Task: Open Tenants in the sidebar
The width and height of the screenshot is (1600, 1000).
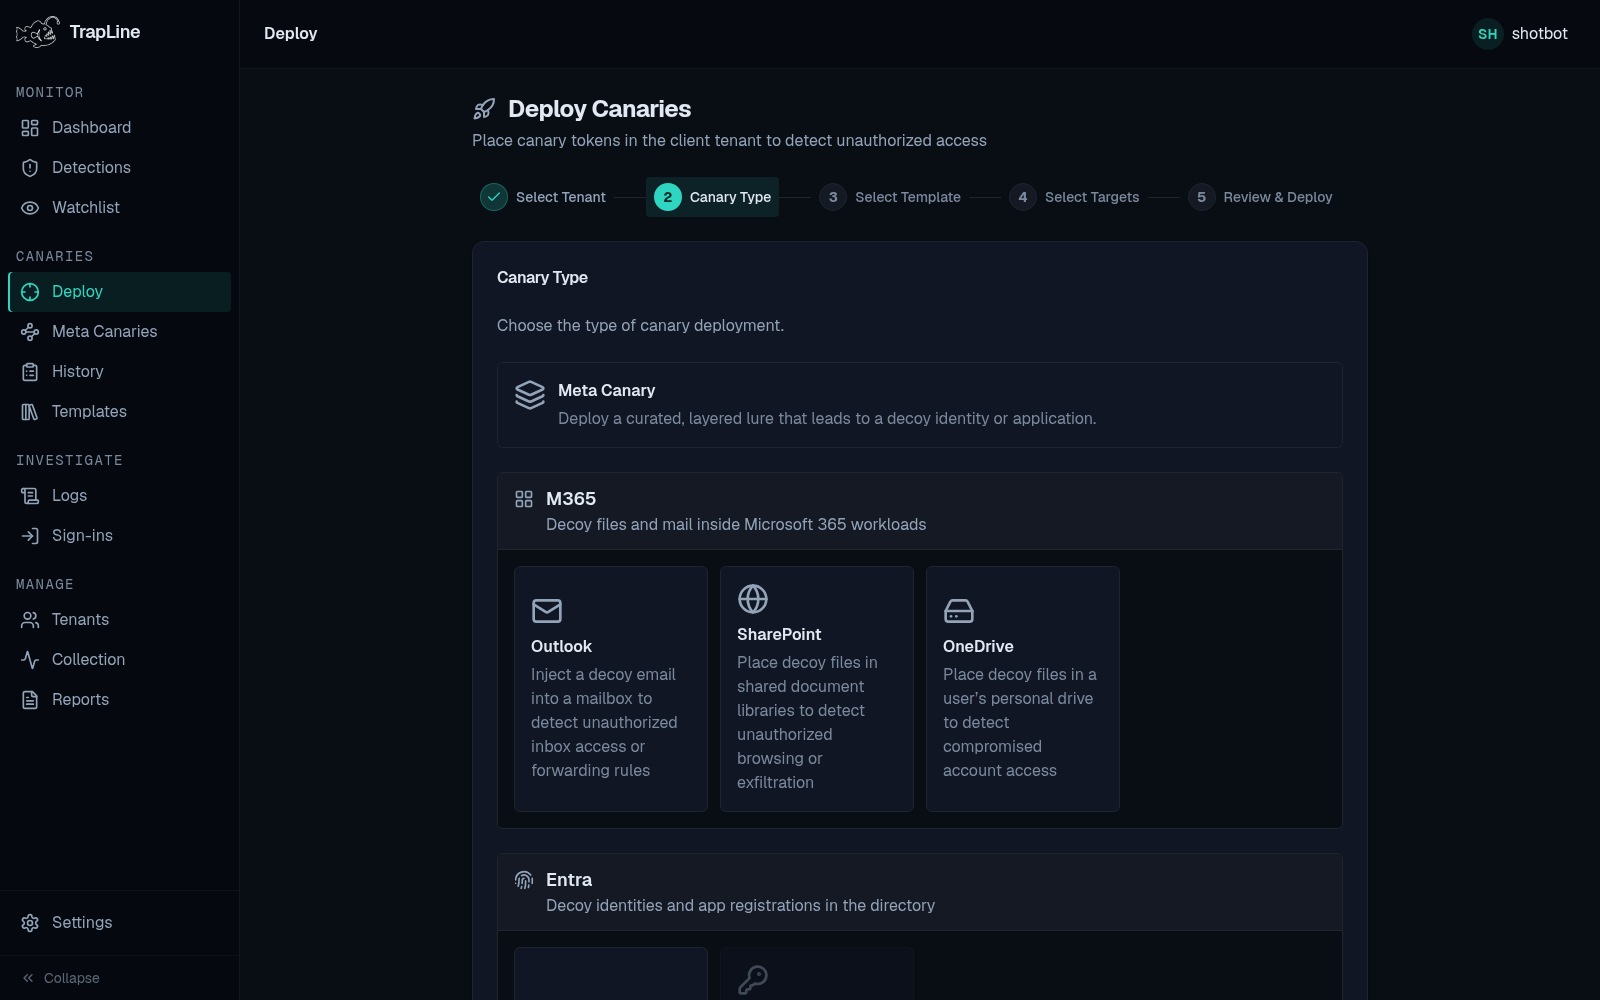Action: click(x=120, y=620)
